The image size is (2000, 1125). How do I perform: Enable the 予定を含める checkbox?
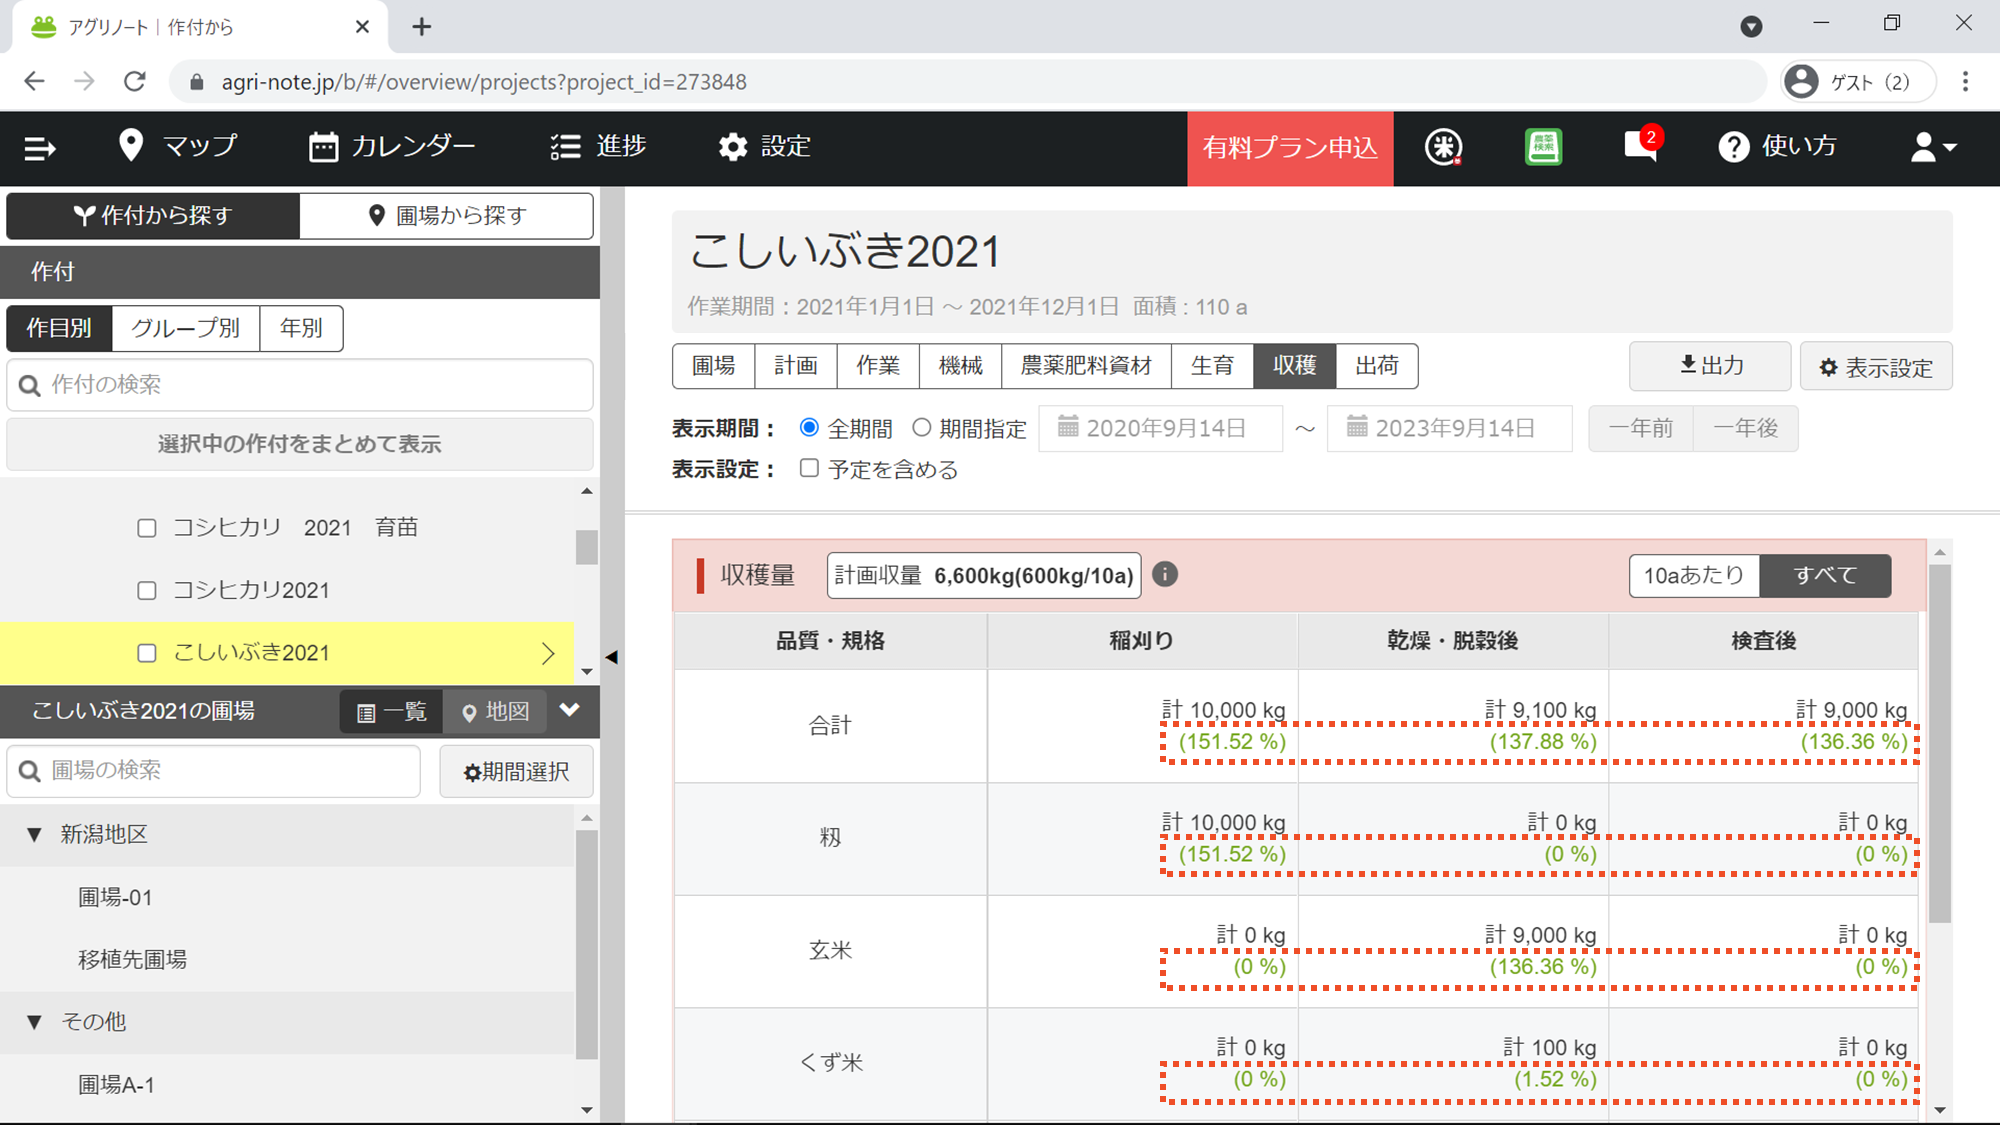pyautogui.click(x=809, y=468)
